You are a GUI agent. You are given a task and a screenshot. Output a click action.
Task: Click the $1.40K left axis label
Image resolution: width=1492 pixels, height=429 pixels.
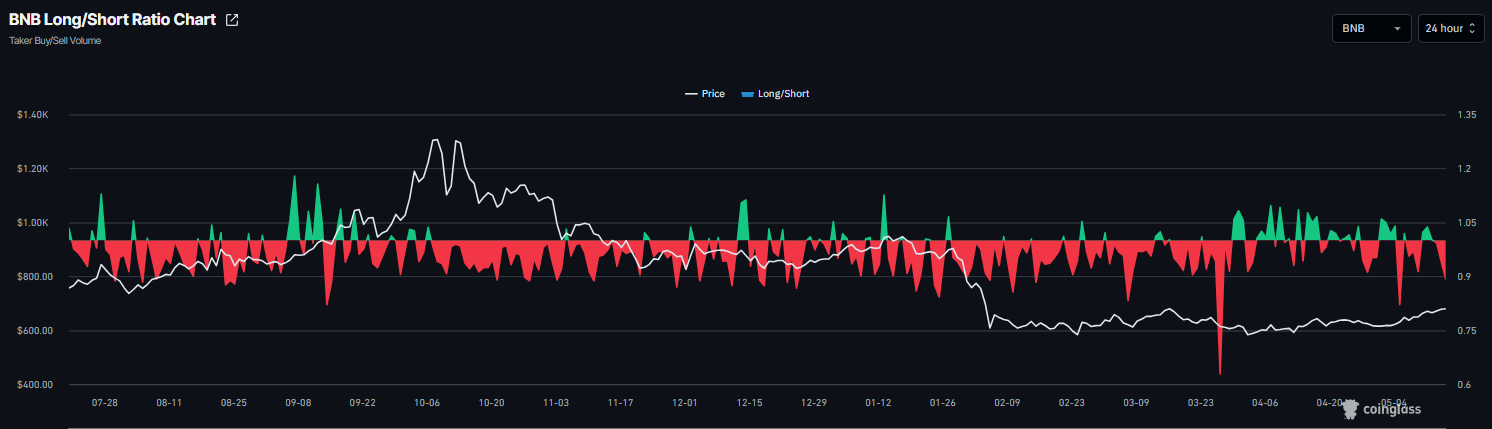(32, 116)
